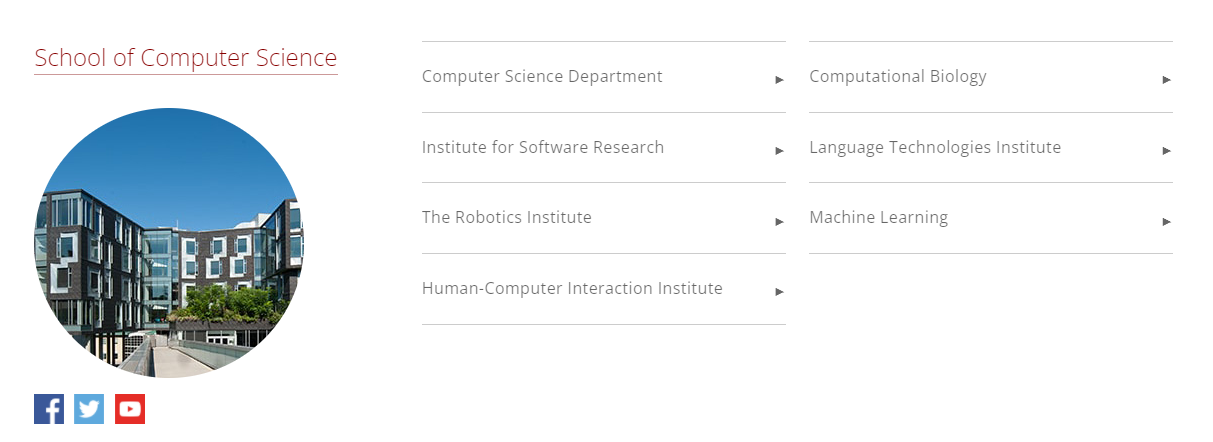Screen dimensions: 1213x442
Task: Click the arrow beside Computational Biology
Action: coord(1167,79)
